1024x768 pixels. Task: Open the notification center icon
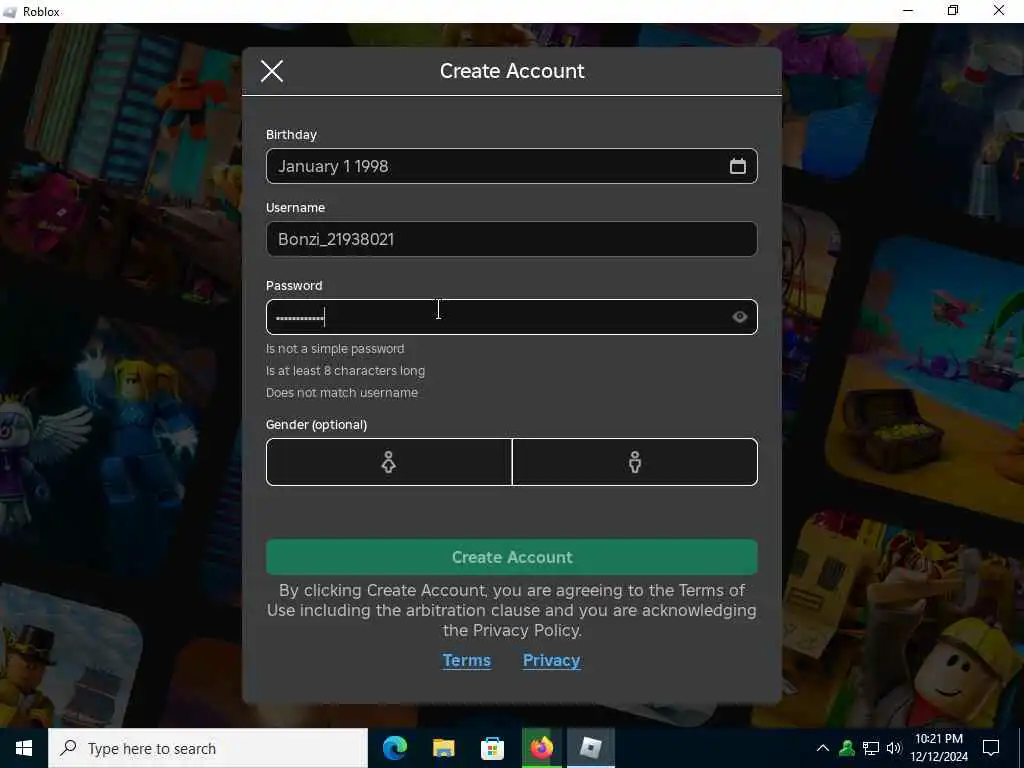(x=991, y=748)
